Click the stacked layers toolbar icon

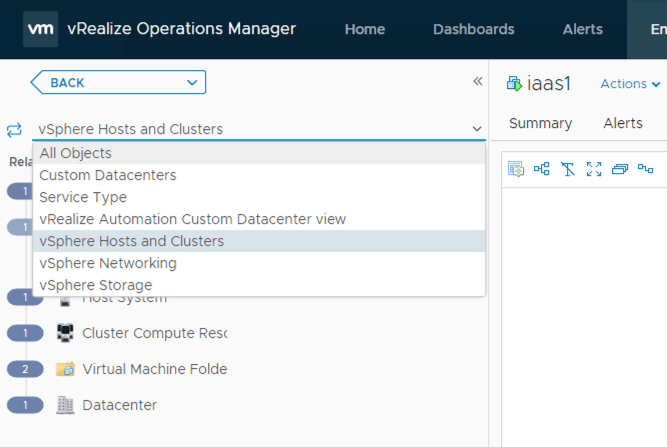pyautogui.click(x=620, y=169)
